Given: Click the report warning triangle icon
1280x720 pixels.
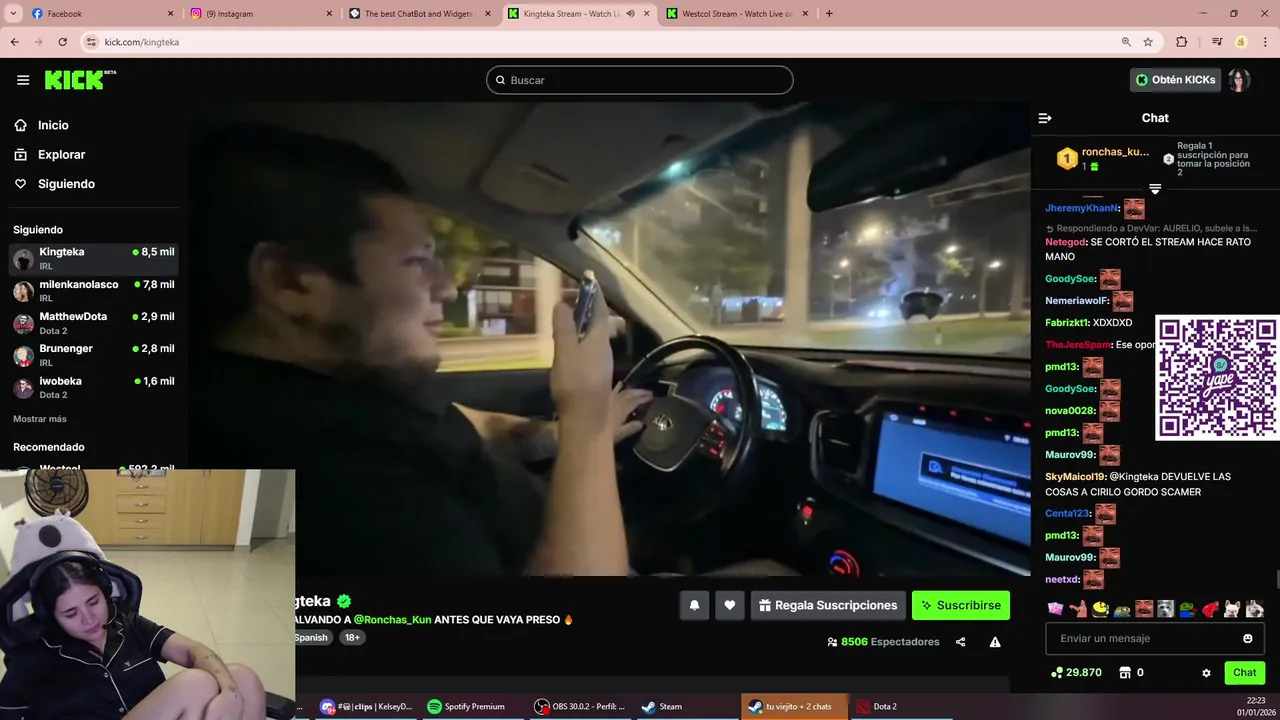Looking at the screenshot, I should tap(995, 642).
